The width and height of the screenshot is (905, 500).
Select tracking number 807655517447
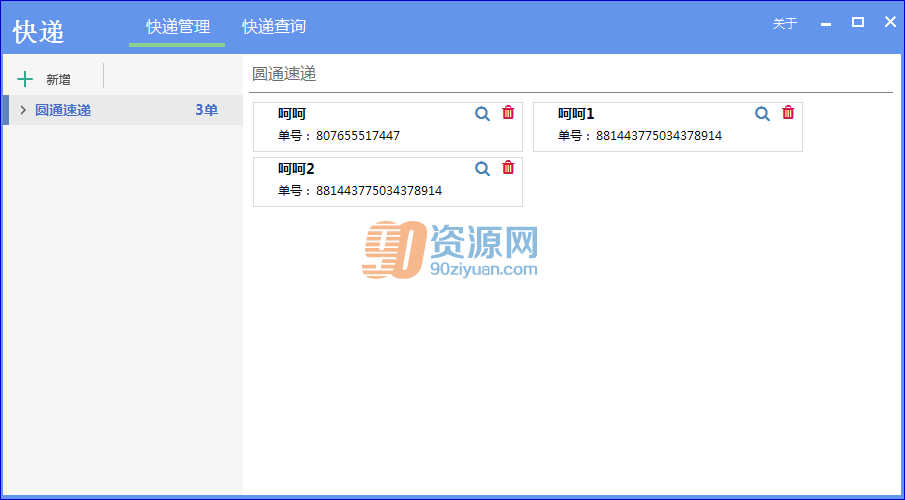click(x=358, y=136)
